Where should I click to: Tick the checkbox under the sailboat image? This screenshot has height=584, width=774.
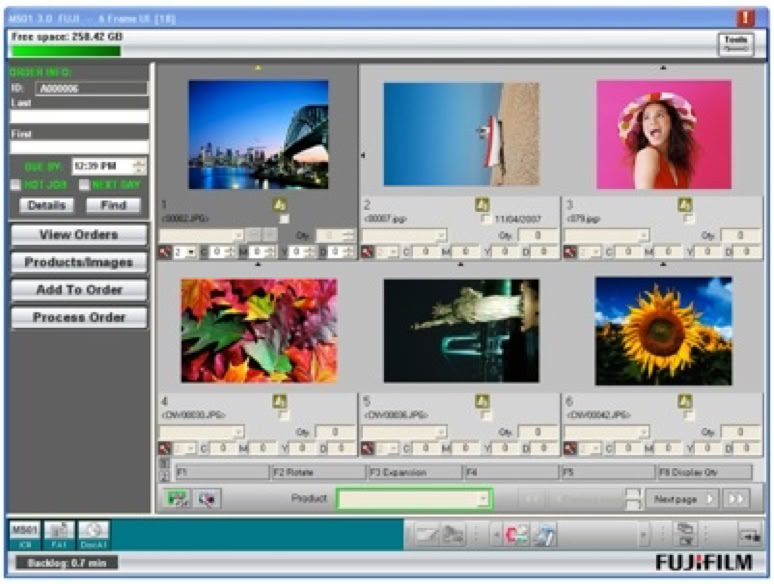coord(486,219)
